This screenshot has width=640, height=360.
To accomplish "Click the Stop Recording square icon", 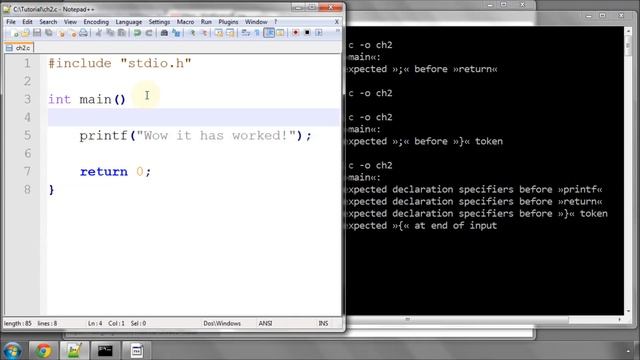I will pyautogui.click(x=307, y=33).
